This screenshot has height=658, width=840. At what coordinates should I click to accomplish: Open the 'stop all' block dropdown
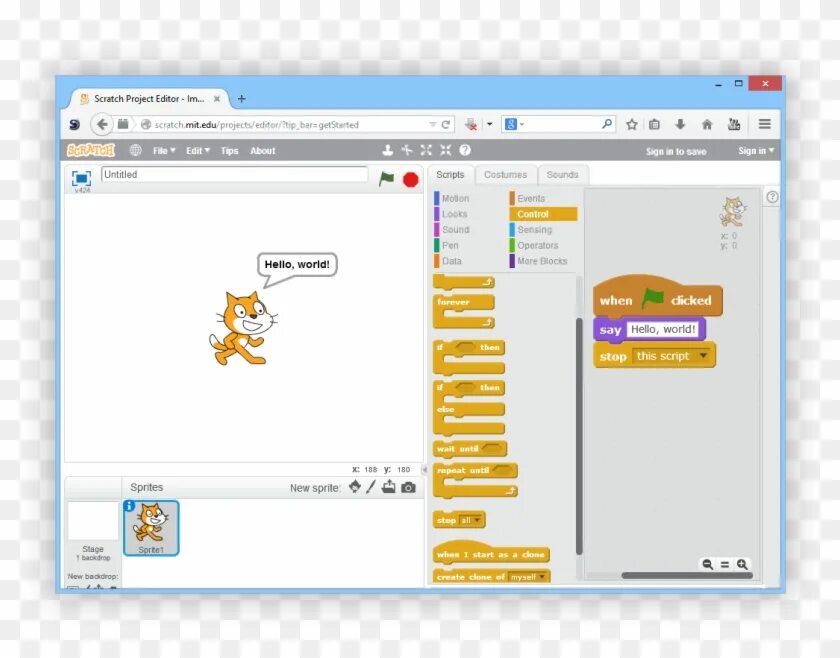click(x=477, y=520)
